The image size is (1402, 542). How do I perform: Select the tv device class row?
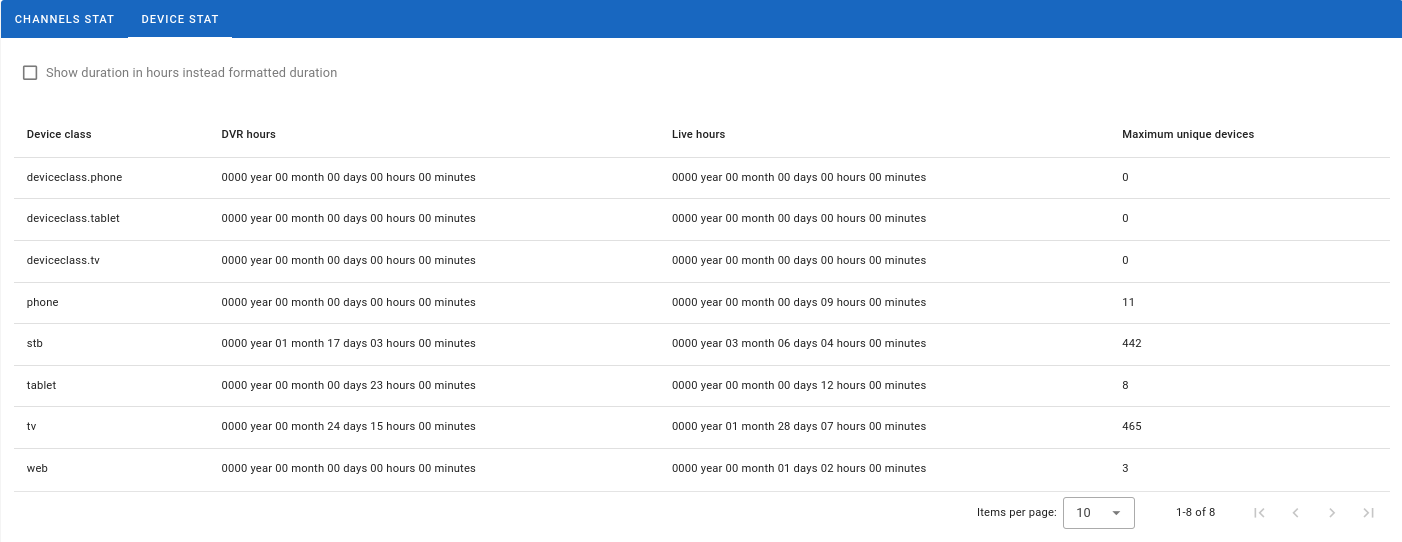point(32,426)
